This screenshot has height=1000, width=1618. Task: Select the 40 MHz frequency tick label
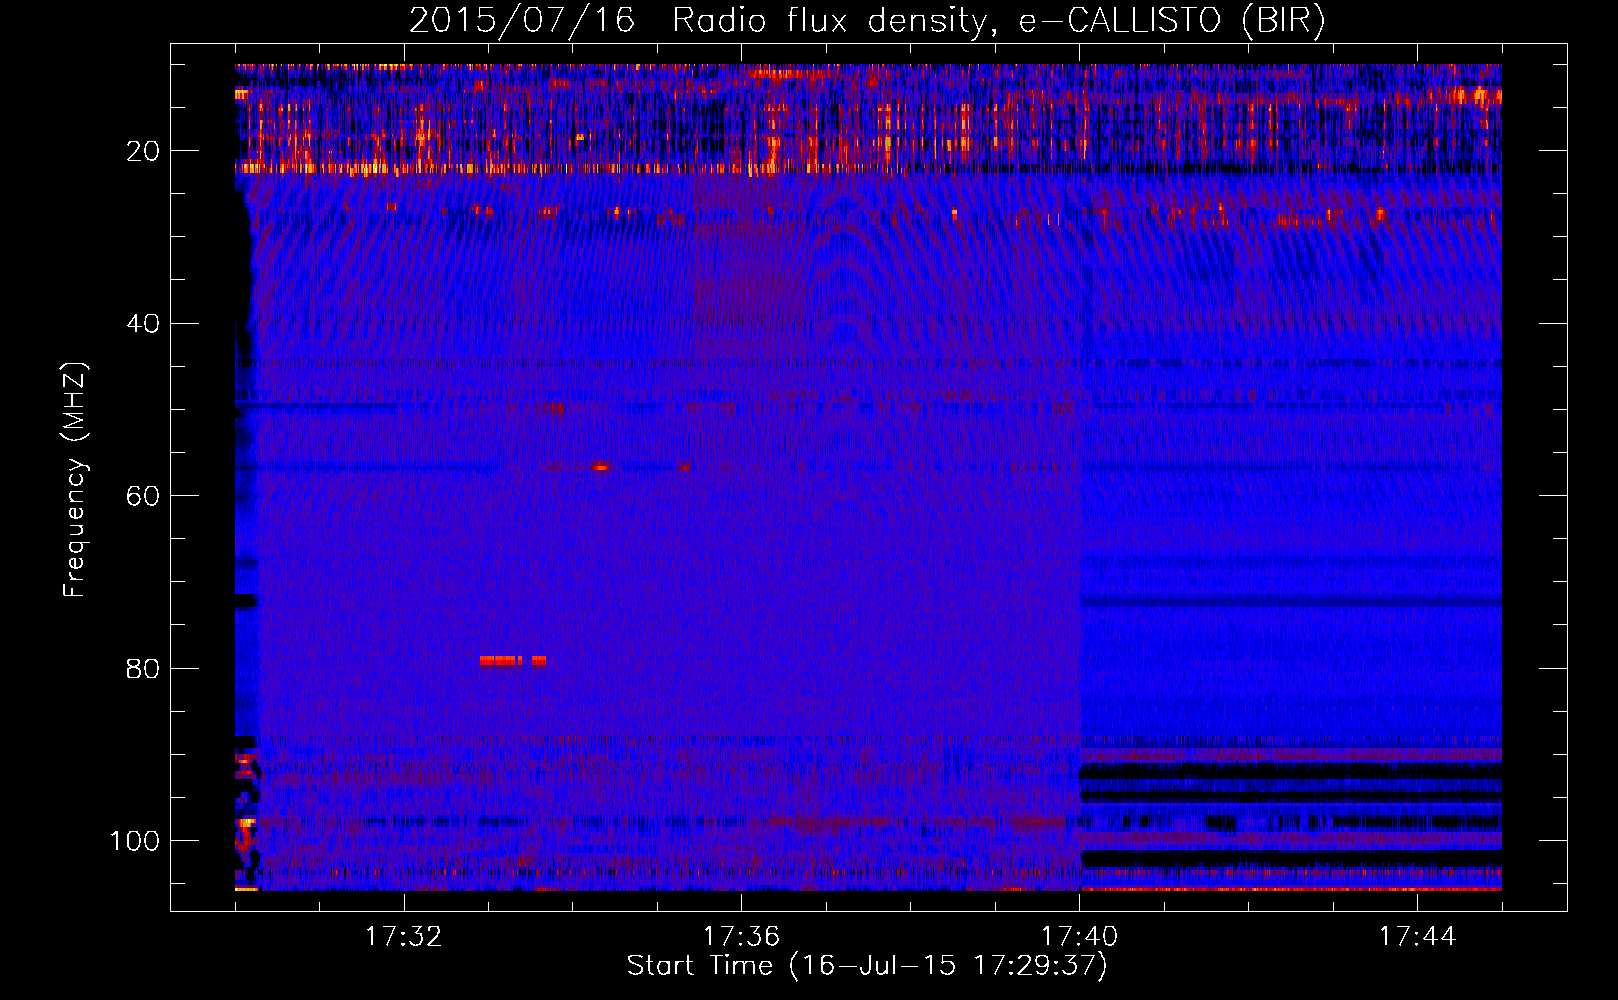143,324
